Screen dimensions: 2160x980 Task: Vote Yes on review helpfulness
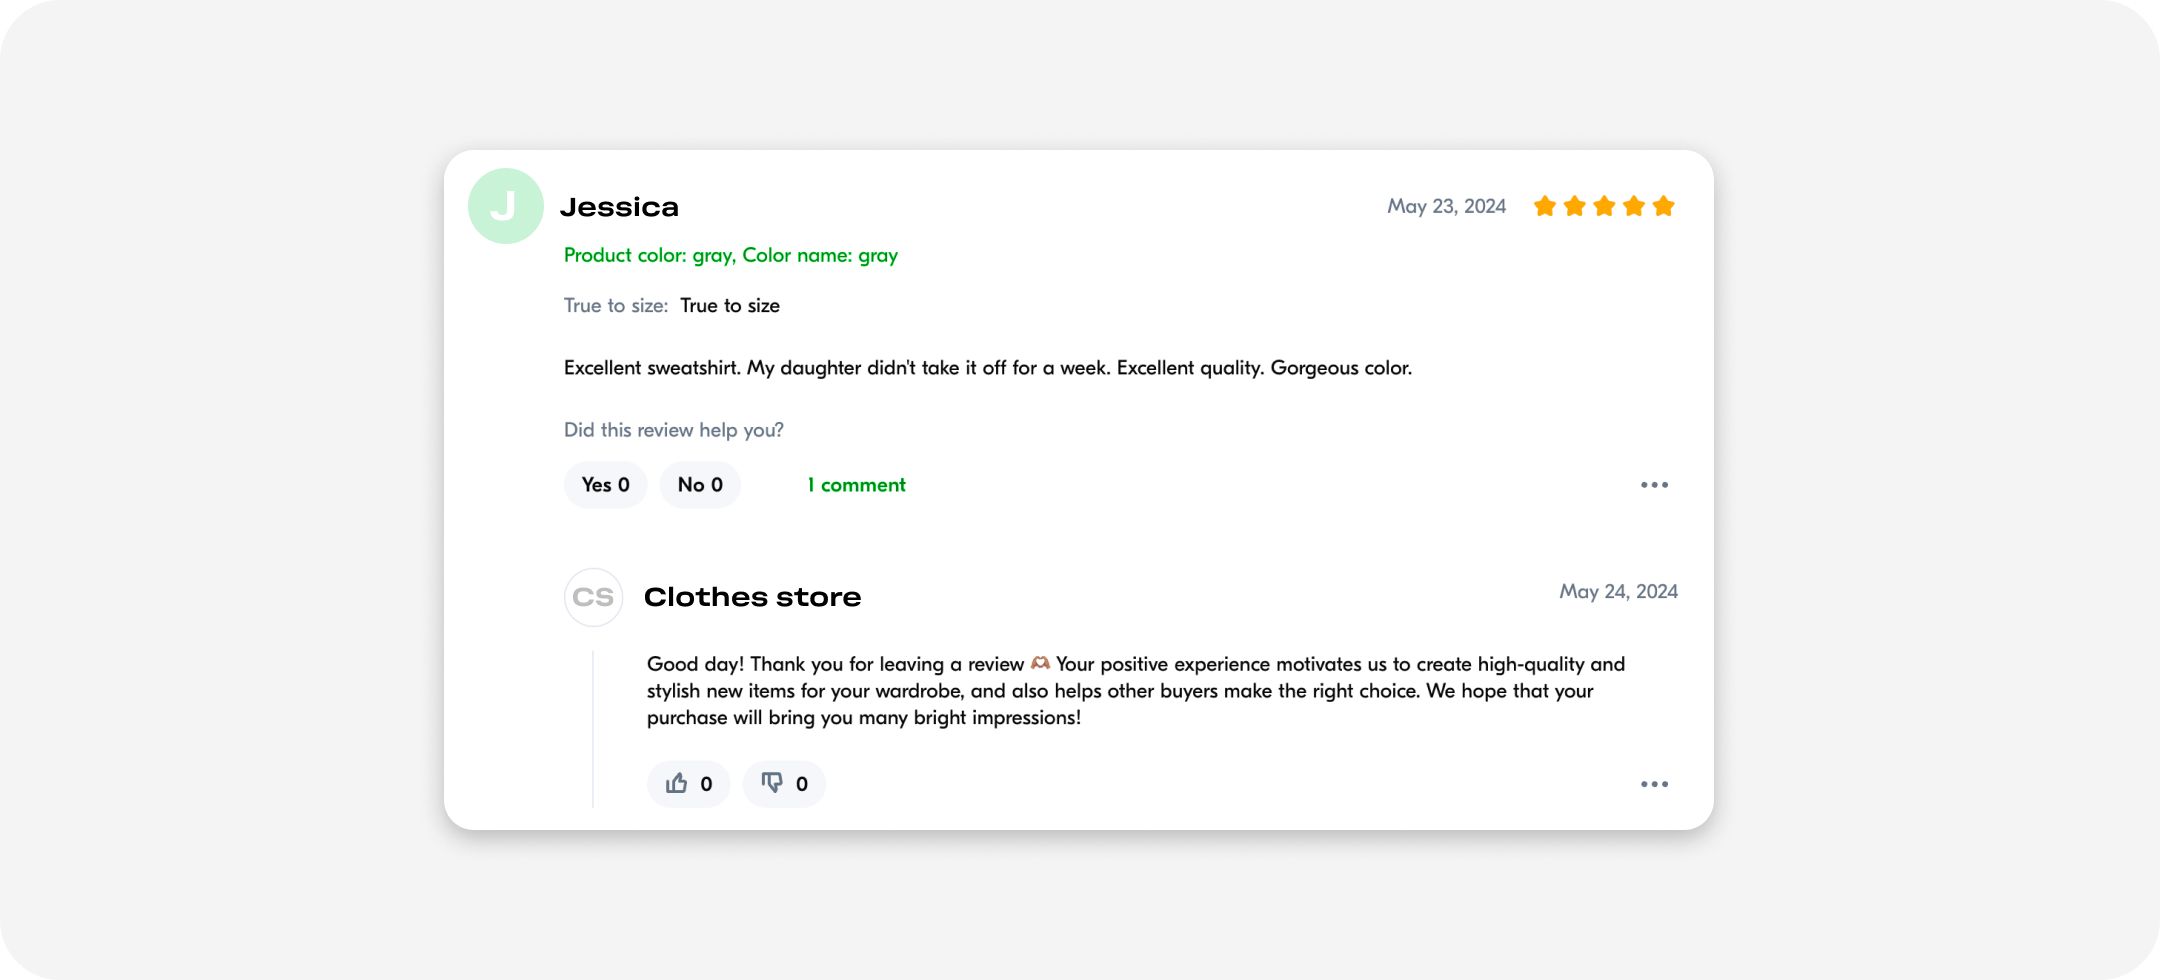click(606, 485)
